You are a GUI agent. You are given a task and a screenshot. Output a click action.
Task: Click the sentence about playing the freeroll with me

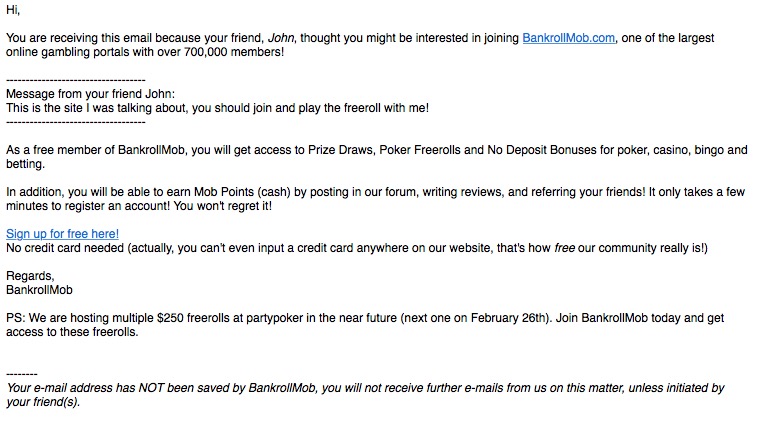pos(218,108)
